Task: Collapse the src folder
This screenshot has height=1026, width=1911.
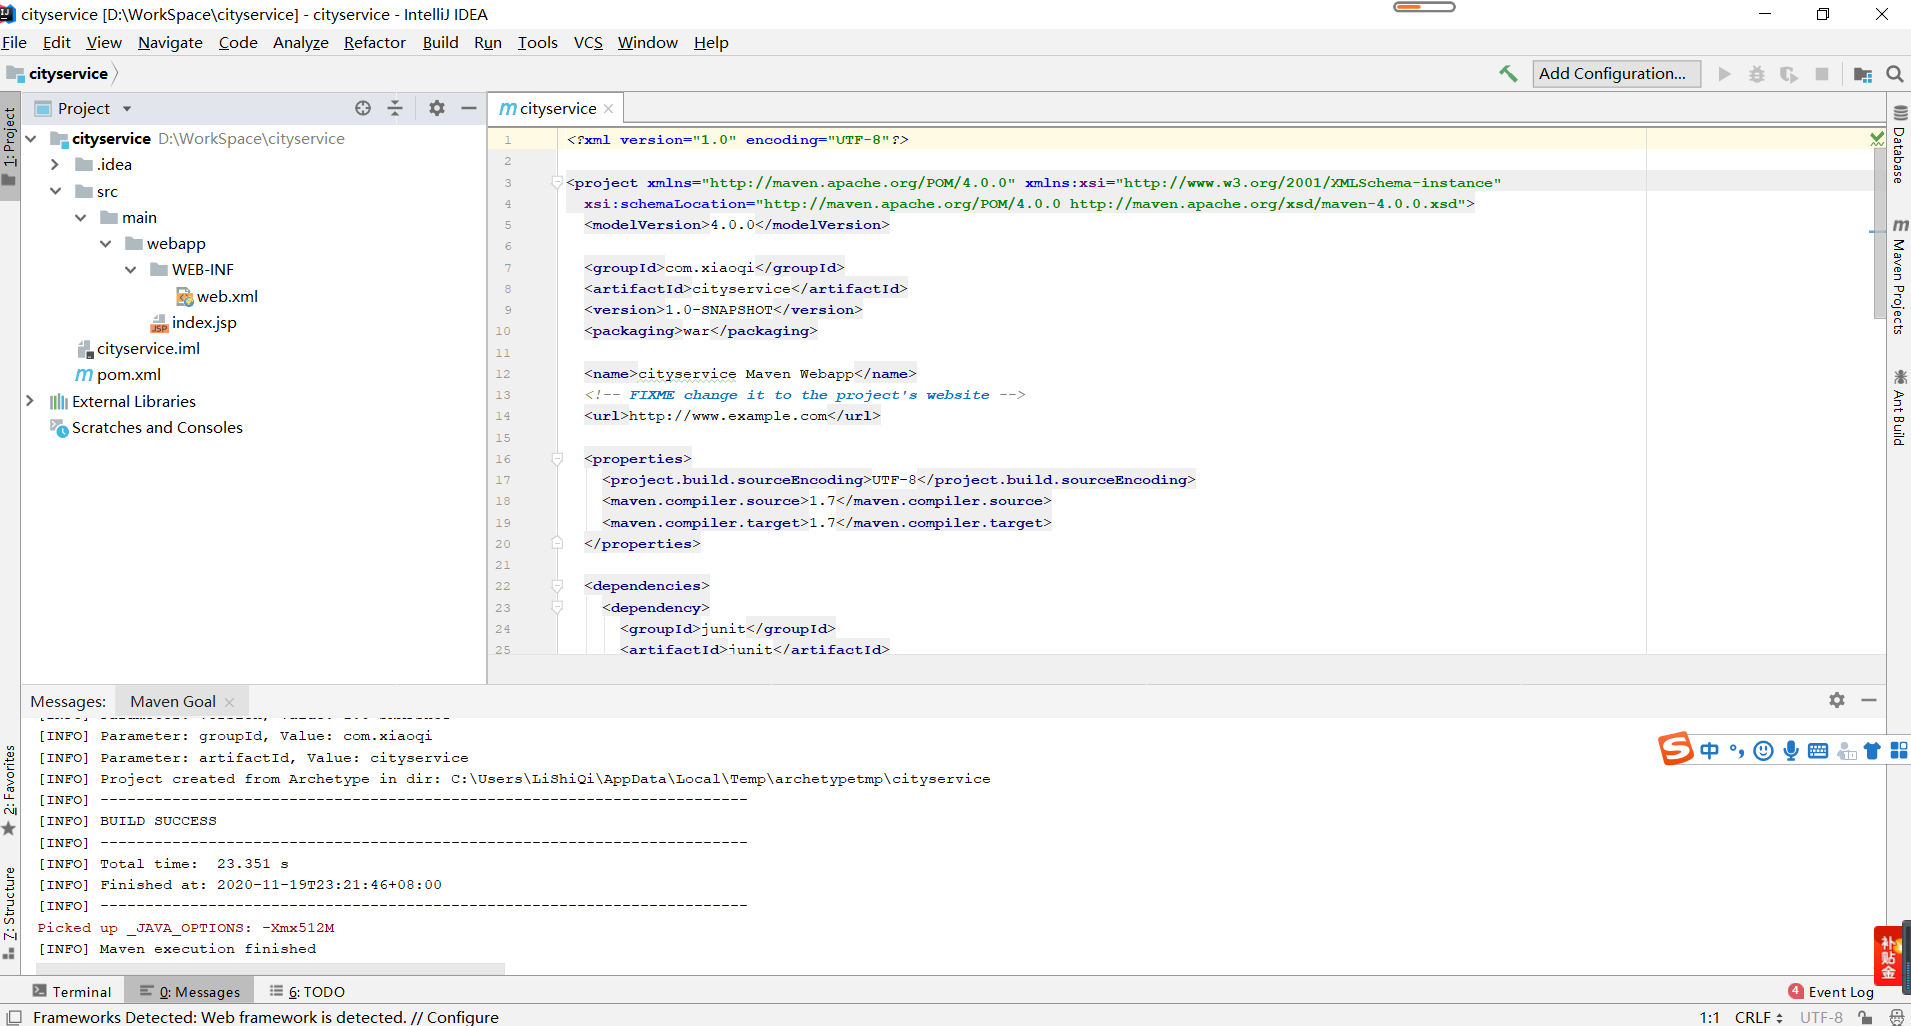Action: coord(55,191)
